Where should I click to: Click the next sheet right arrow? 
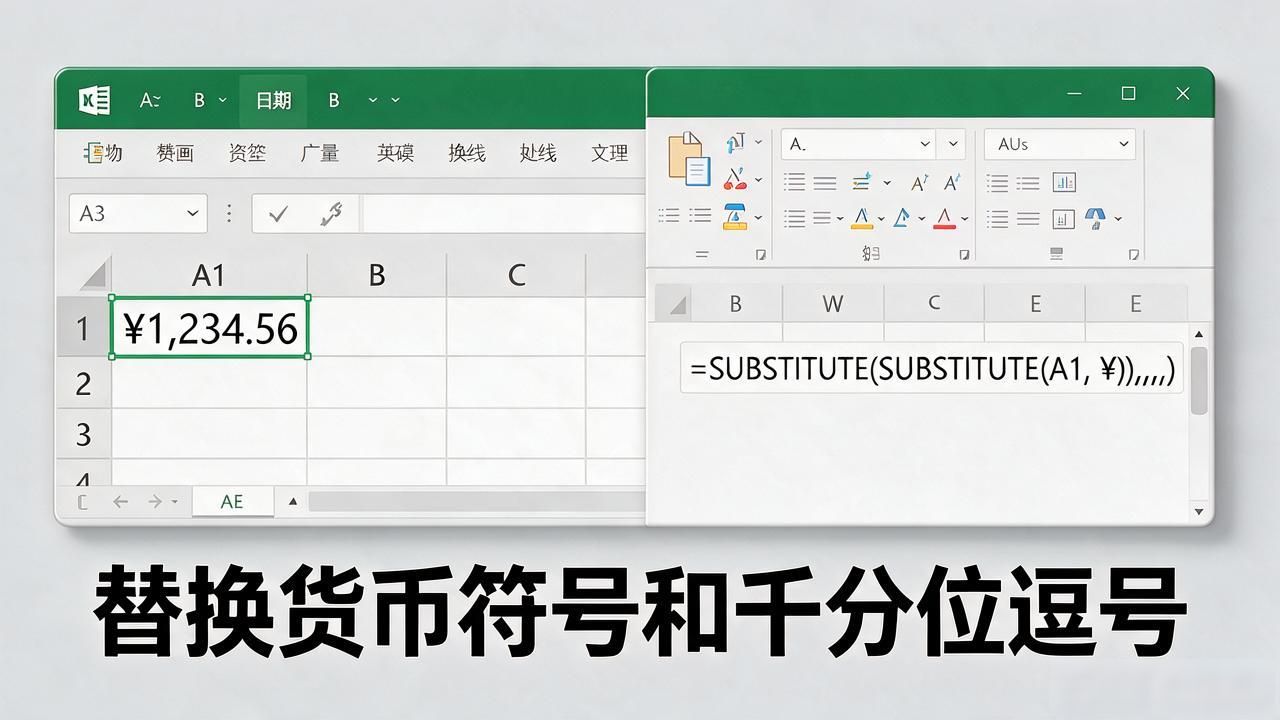point(155,502)
